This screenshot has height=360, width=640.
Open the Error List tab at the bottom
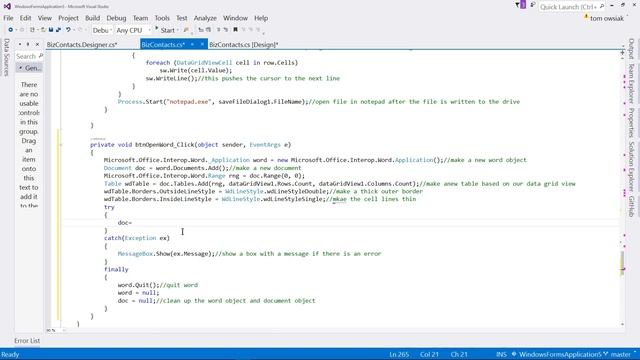point(27,341)
